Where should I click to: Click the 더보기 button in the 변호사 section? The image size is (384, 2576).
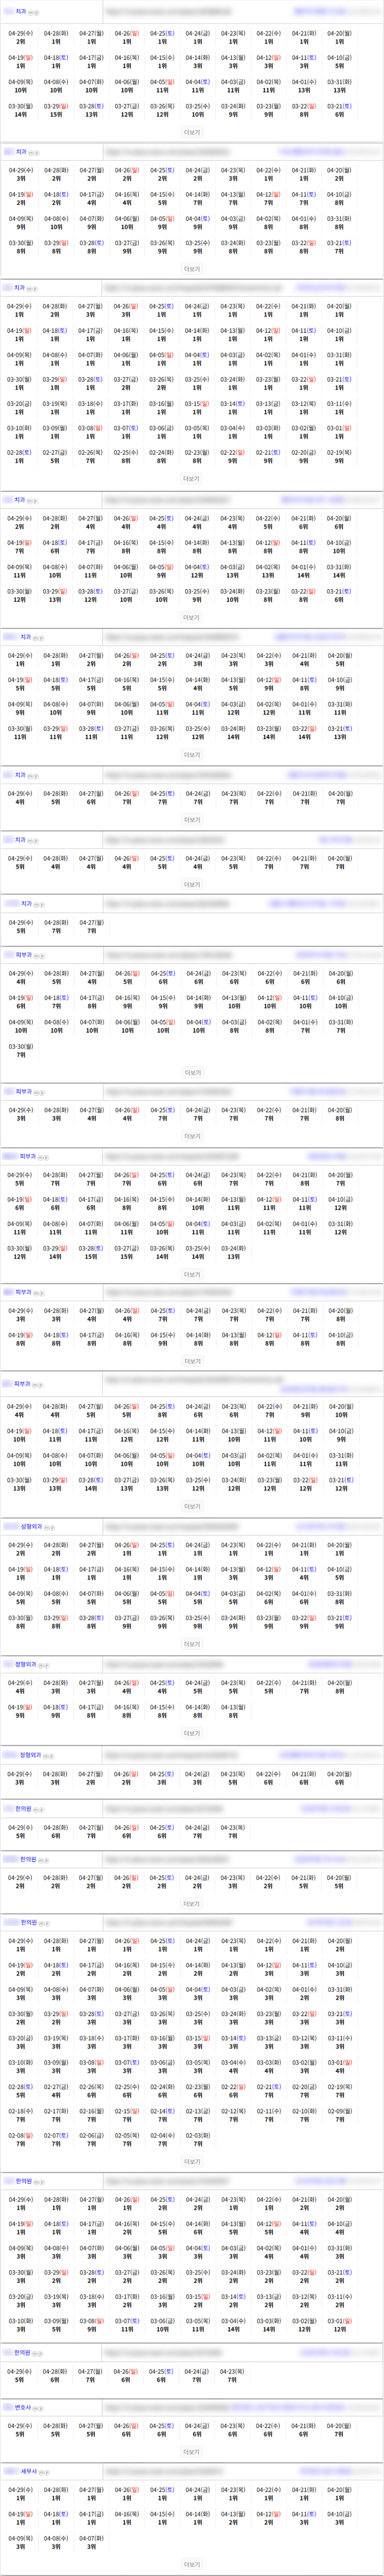click(x=192, y=2451)
